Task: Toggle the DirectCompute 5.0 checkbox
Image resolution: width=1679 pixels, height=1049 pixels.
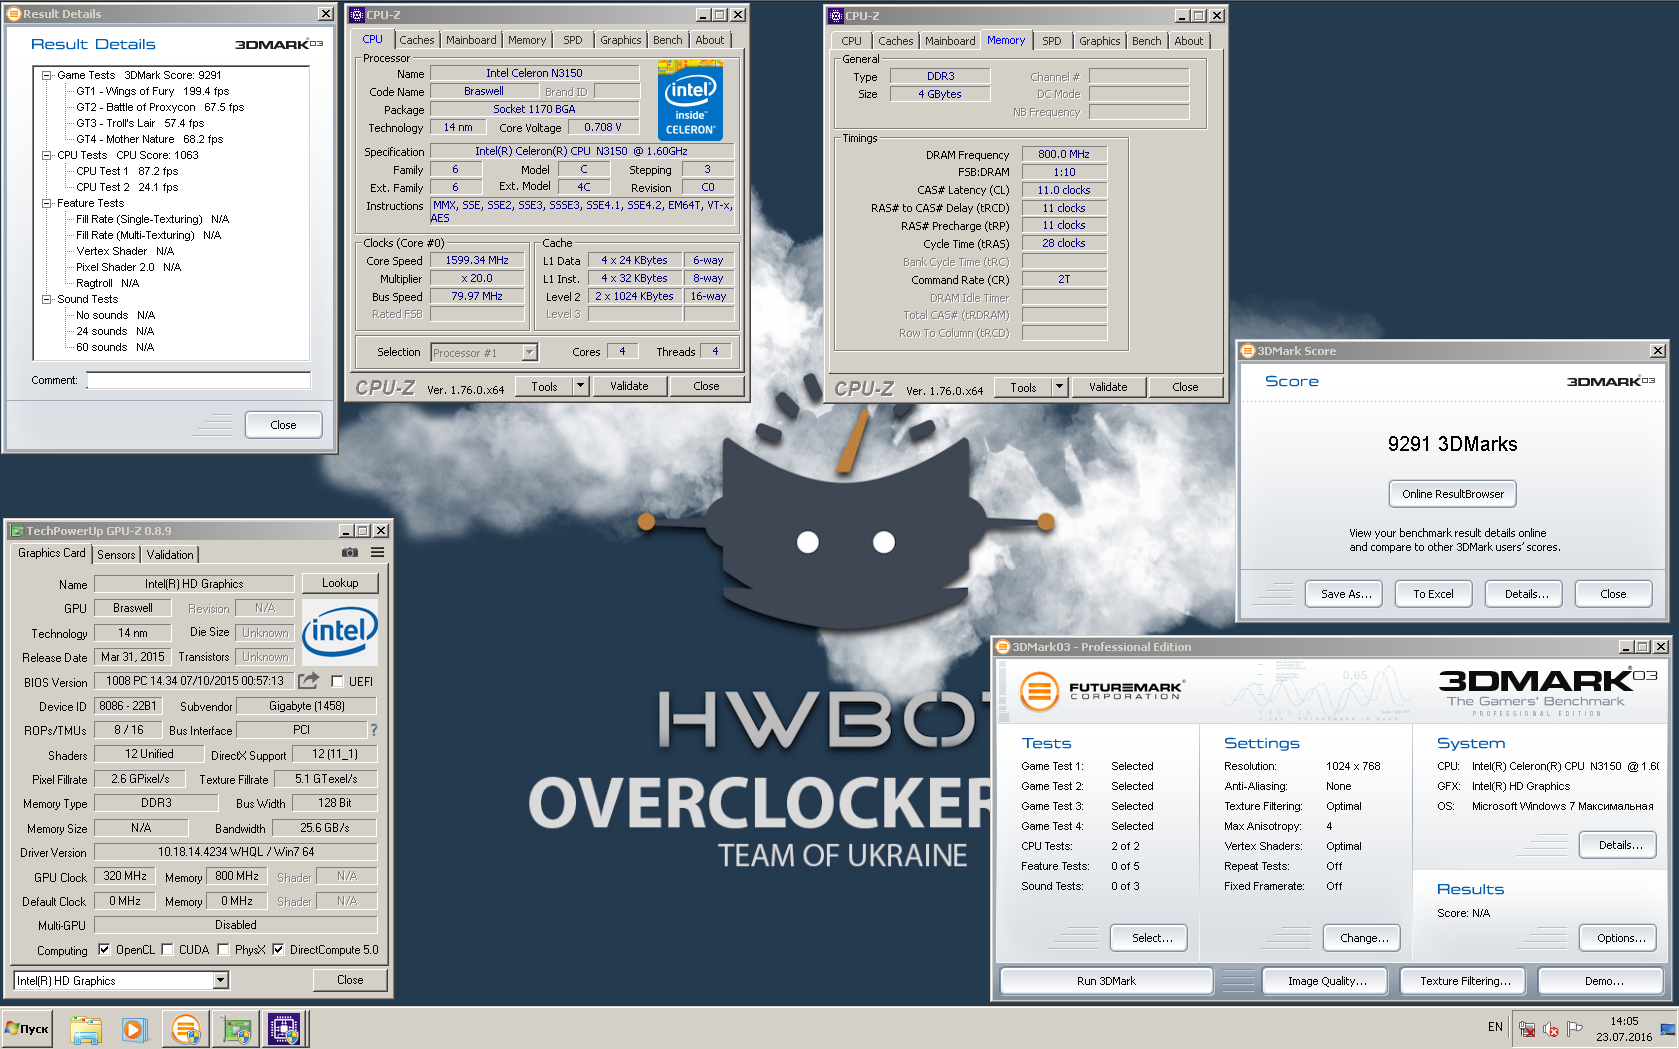Action: (278, 950)
